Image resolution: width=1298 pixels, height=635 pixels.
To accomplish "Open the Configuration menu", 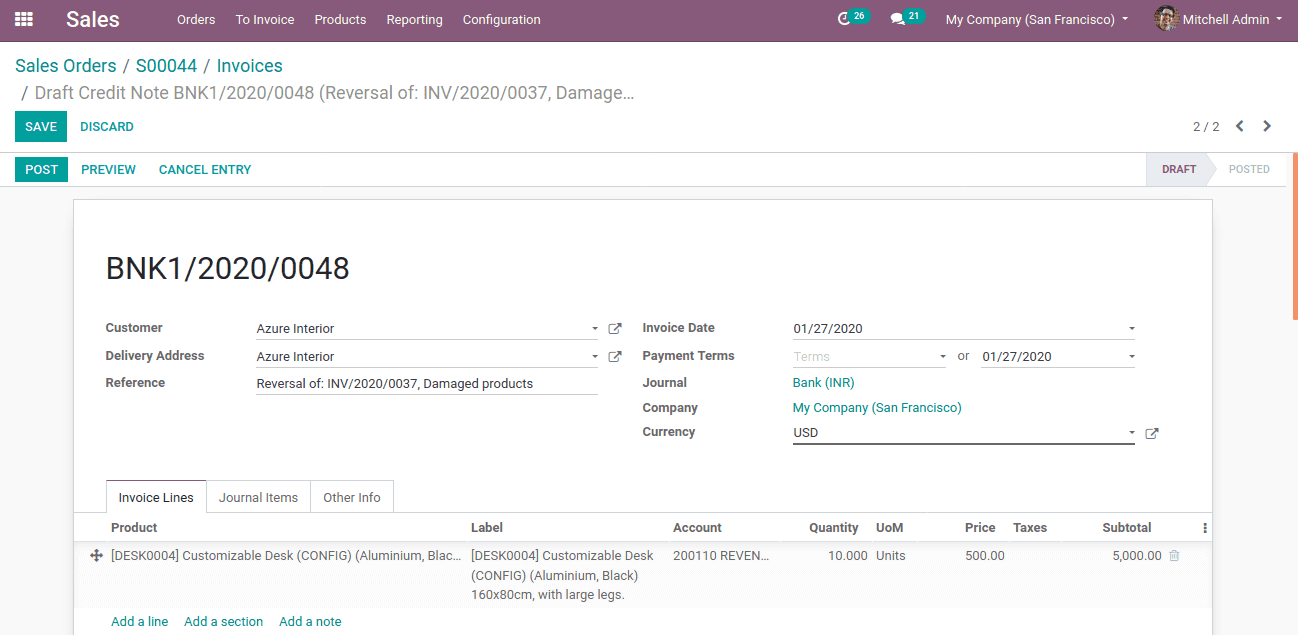I will click(501, 19).
